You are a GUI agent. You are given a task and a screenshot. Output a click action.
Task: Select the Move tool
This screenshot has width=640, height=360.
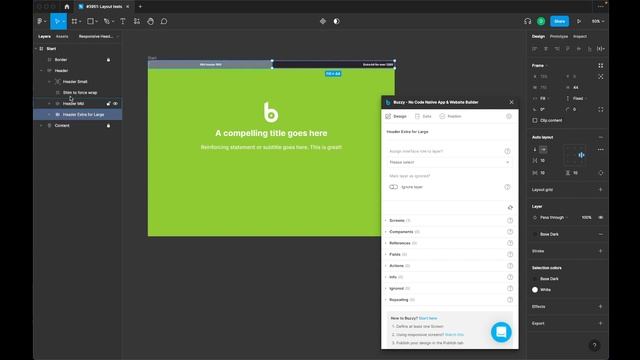[57, 21]
